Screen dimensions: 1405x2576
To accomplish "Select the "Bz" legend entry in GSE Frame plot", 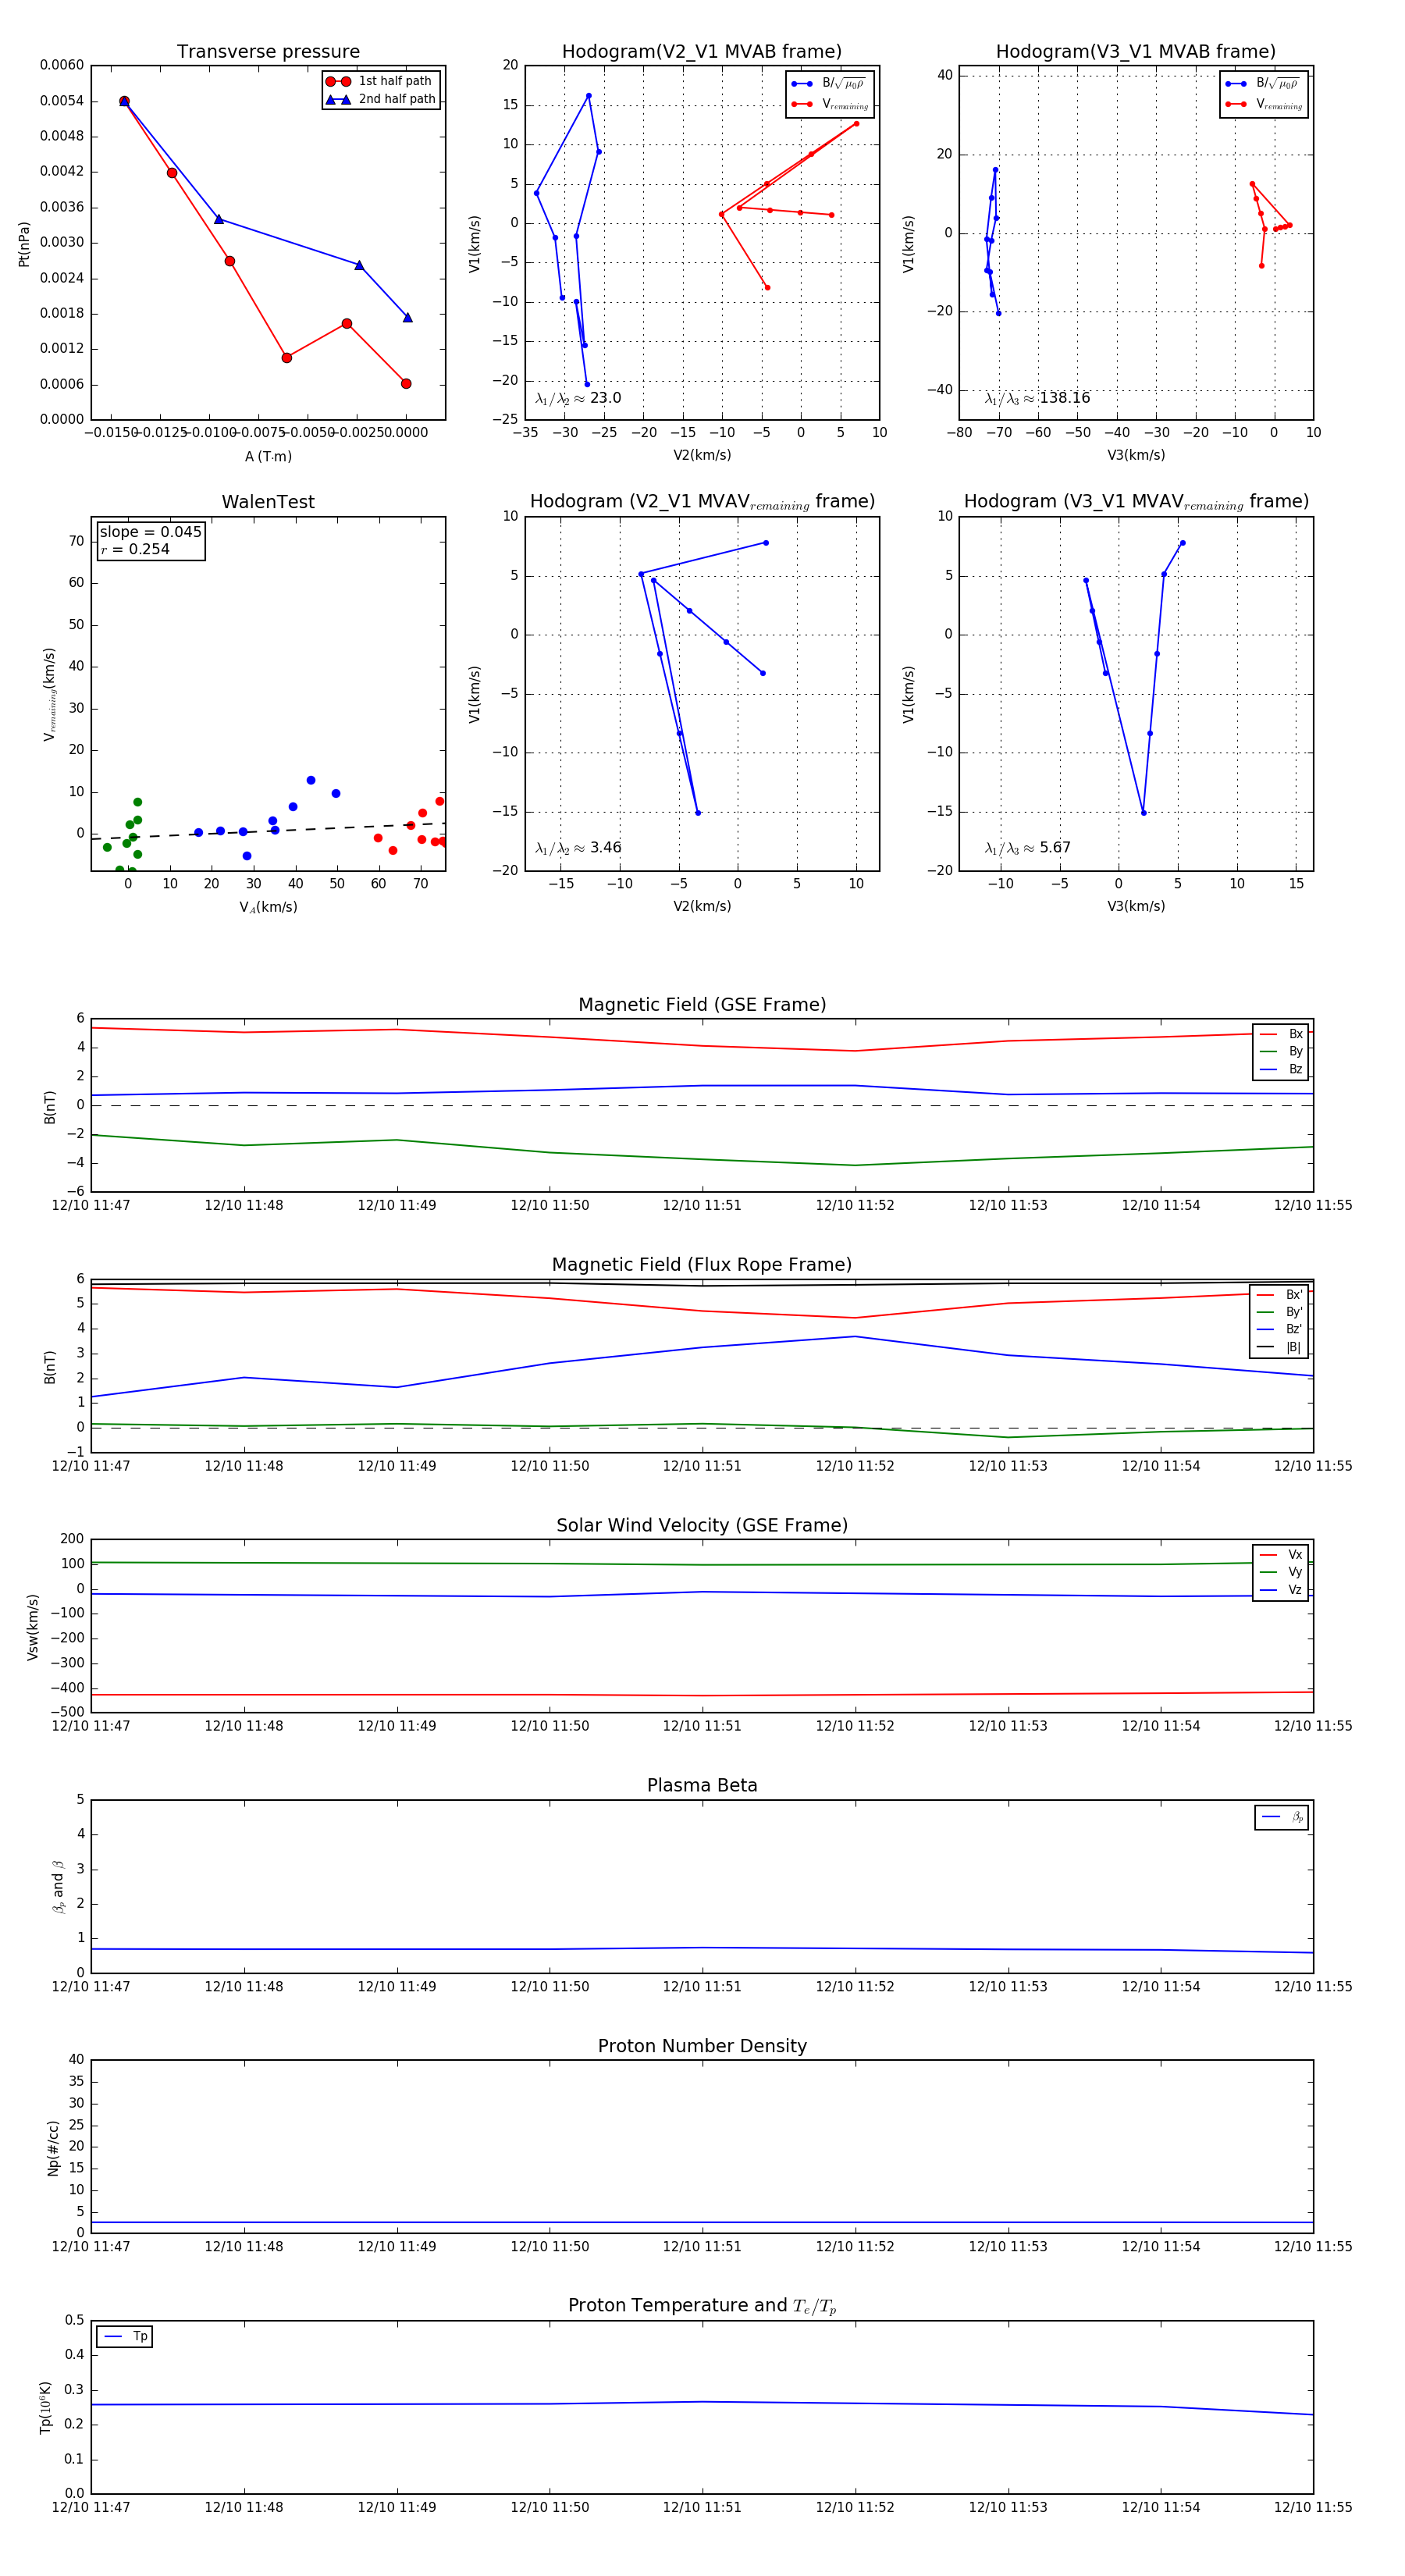I will point(1281,1069).
